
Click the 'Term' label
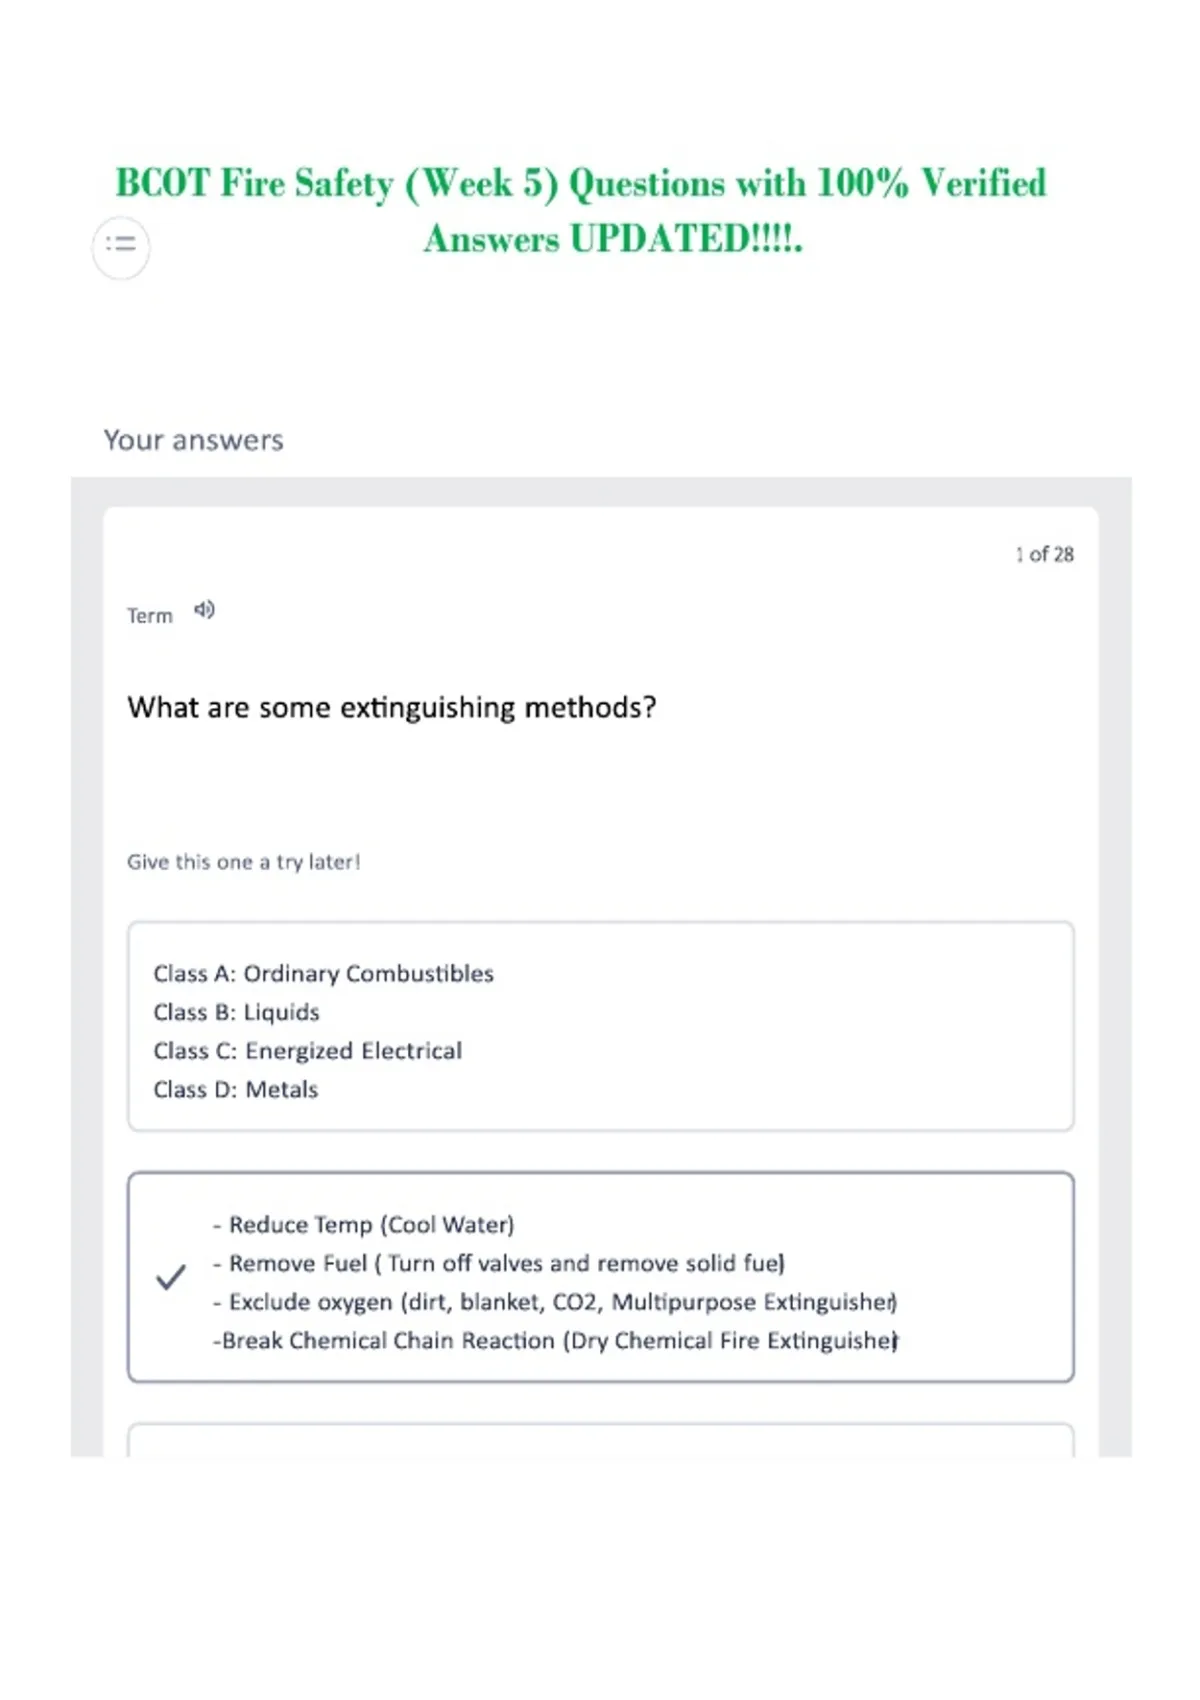tap(150, 616)
